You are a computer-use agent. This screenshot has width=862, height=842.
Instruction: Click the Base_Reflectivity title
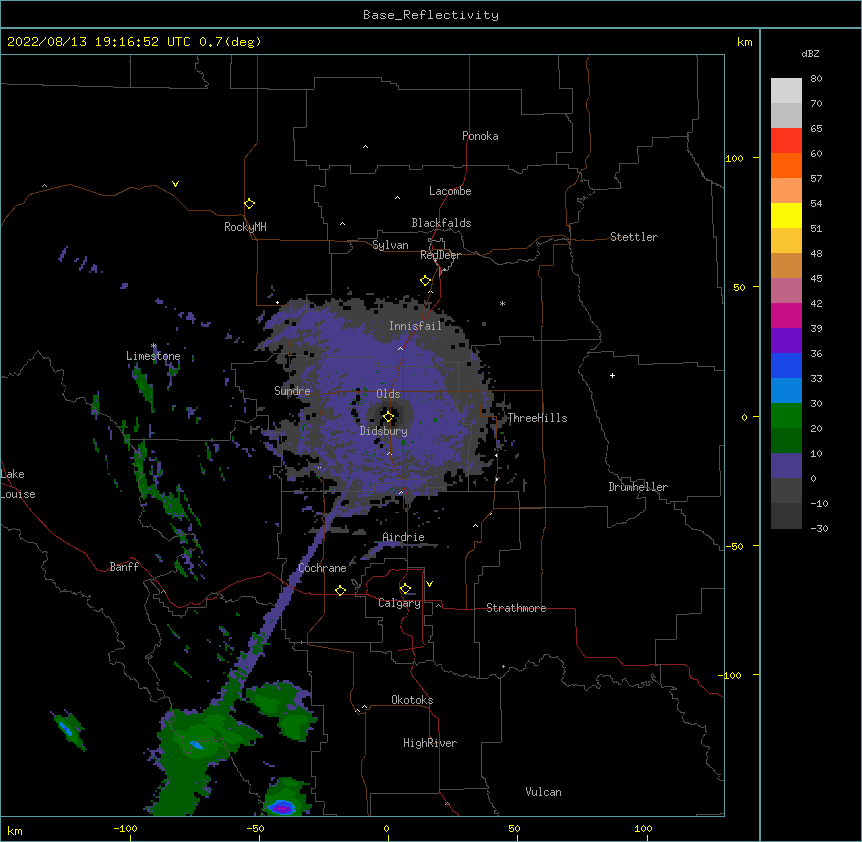[x=431, y=15]
